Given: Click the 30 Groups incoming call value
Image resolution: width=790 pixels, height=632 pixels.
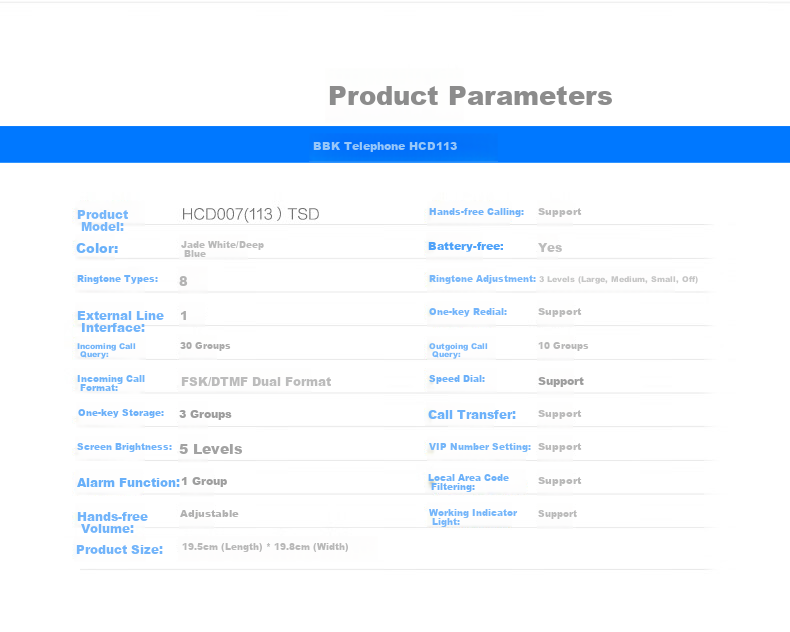Looking at the screenshot, I should [205, 346].
